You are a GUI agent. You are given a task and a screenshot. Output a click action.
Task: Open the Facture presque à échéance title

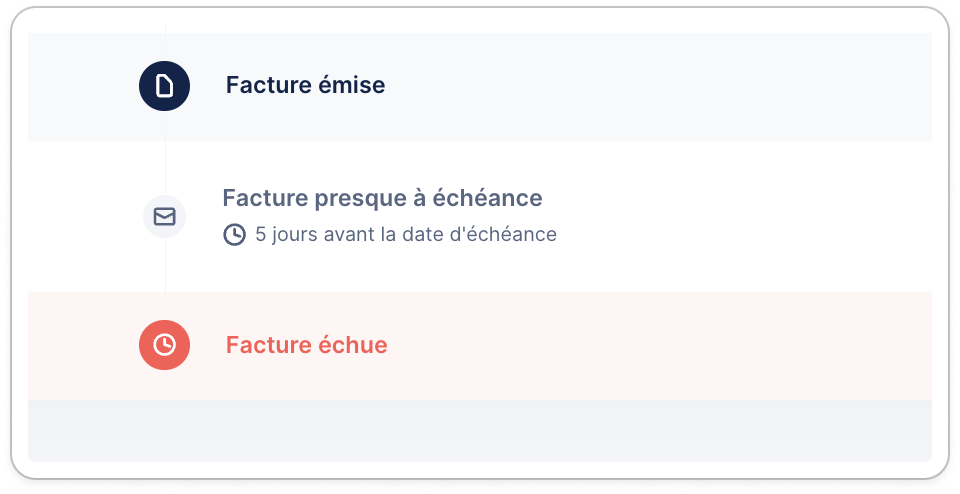click(383, 198)
